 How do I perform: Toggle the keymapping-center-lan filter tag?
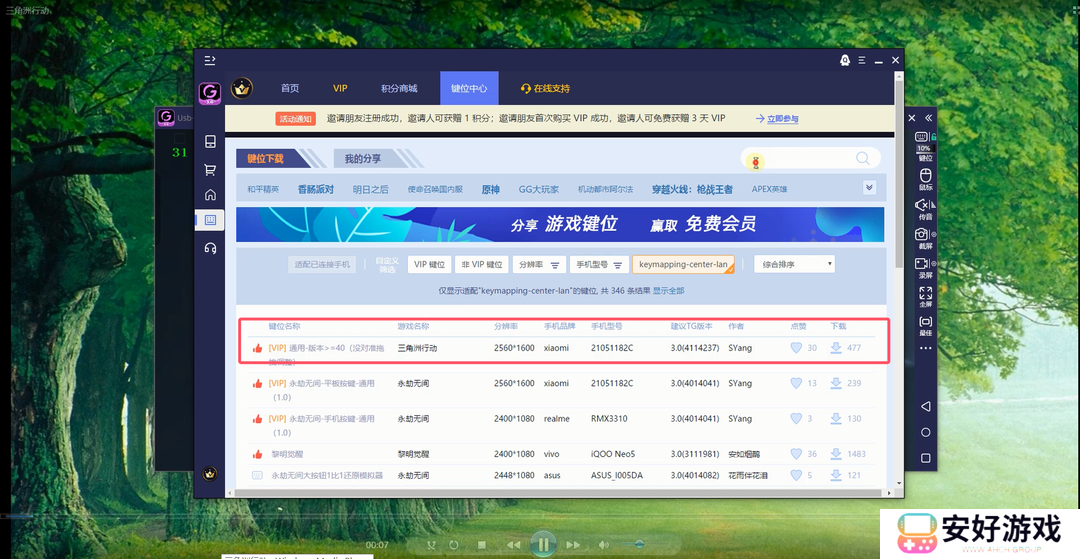tap(683, 265)
